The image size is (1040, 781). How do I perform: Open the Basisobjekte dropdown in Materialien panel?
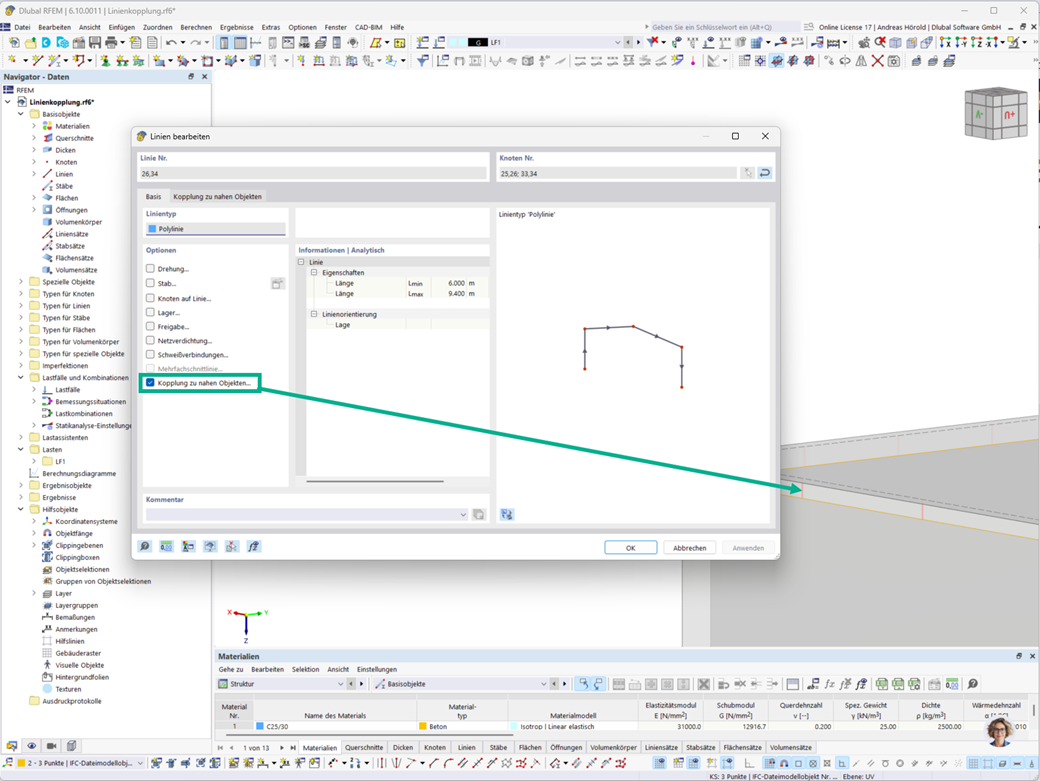[544, 684]
